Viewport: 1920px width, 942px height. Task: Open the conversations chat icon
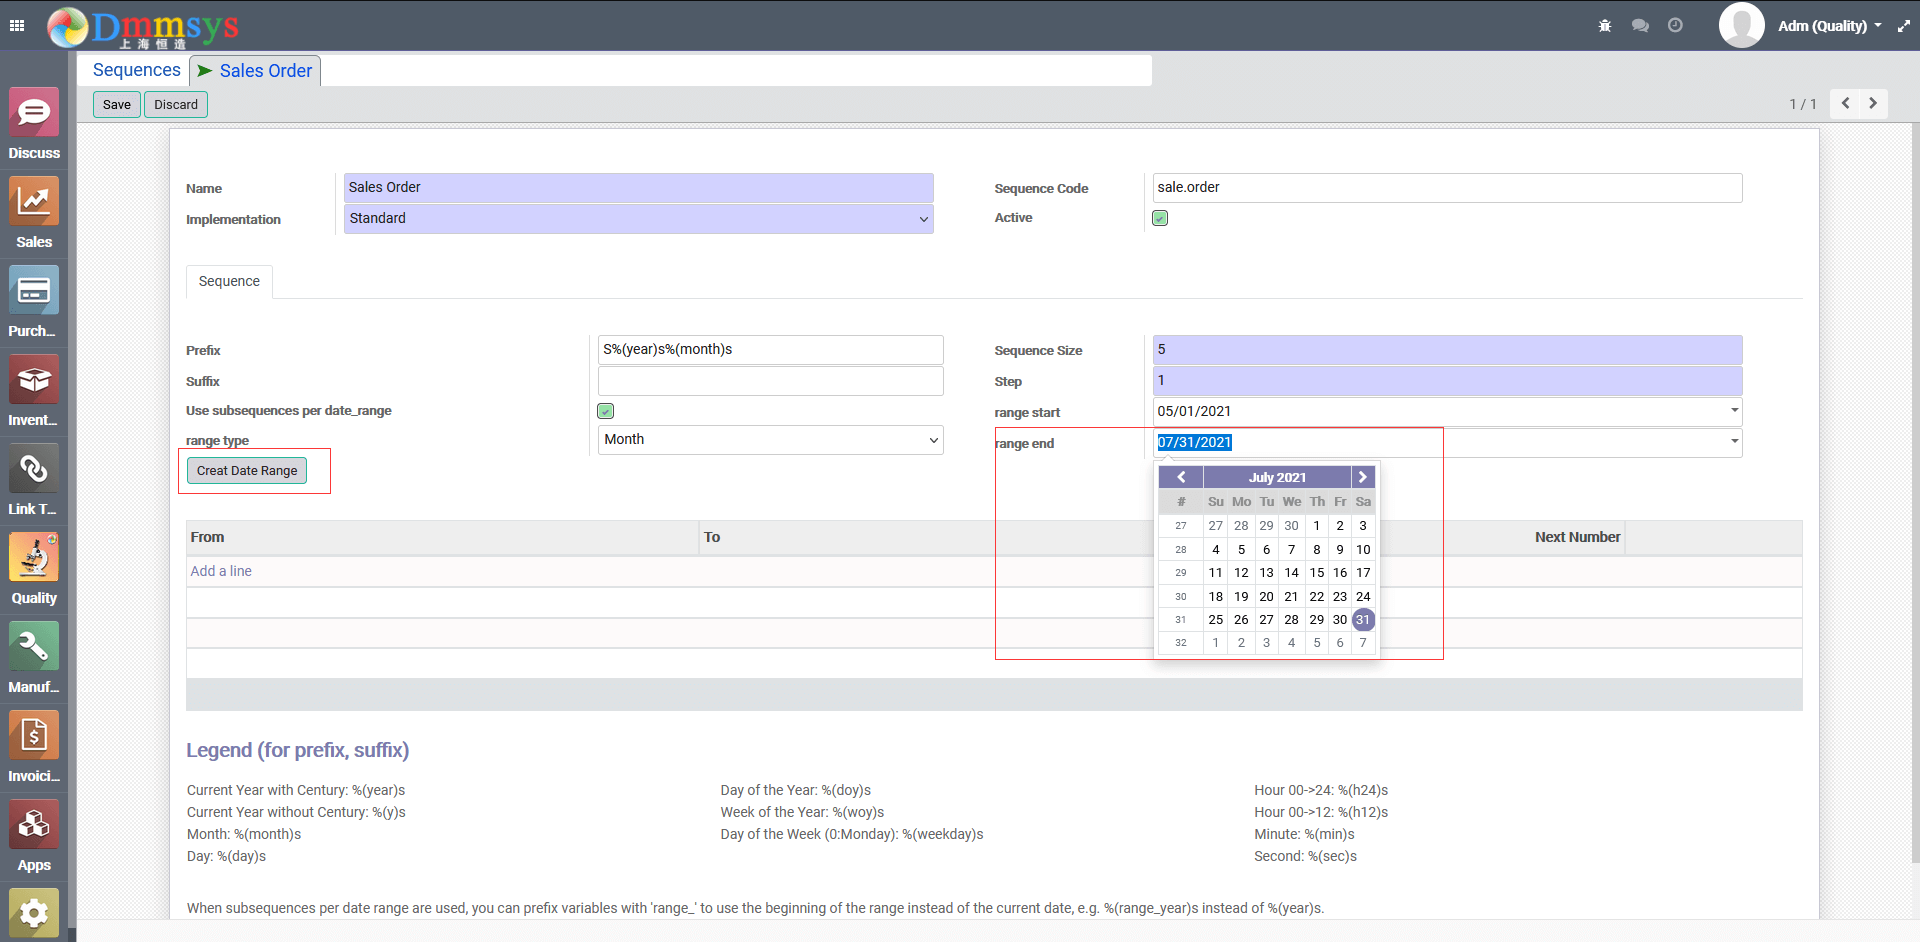(x=1640, y=26)
